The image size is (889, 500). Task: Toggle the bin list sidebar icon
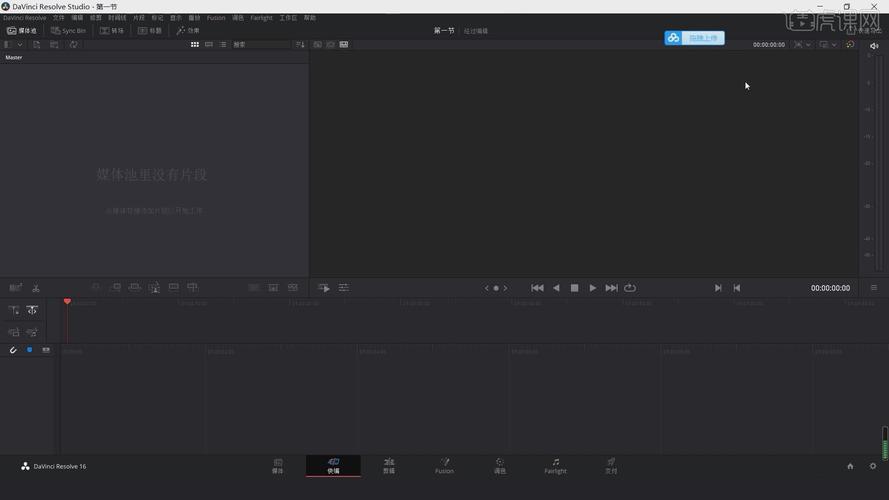tap(7, 44)
